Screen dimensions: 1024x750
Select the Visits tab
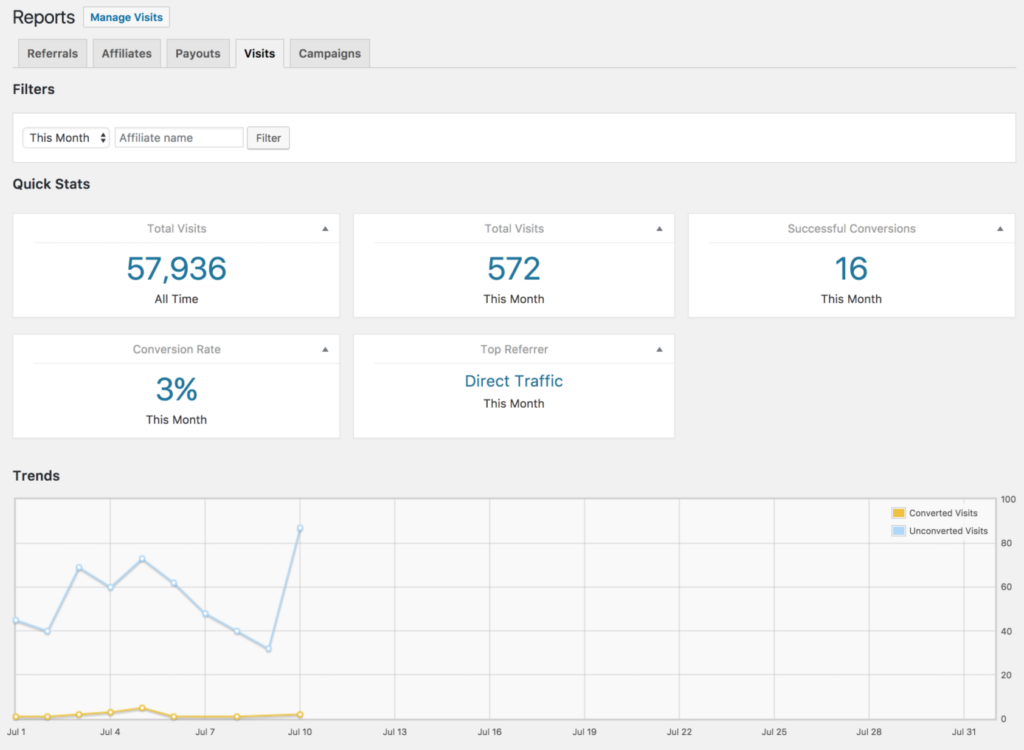(259, 54)
